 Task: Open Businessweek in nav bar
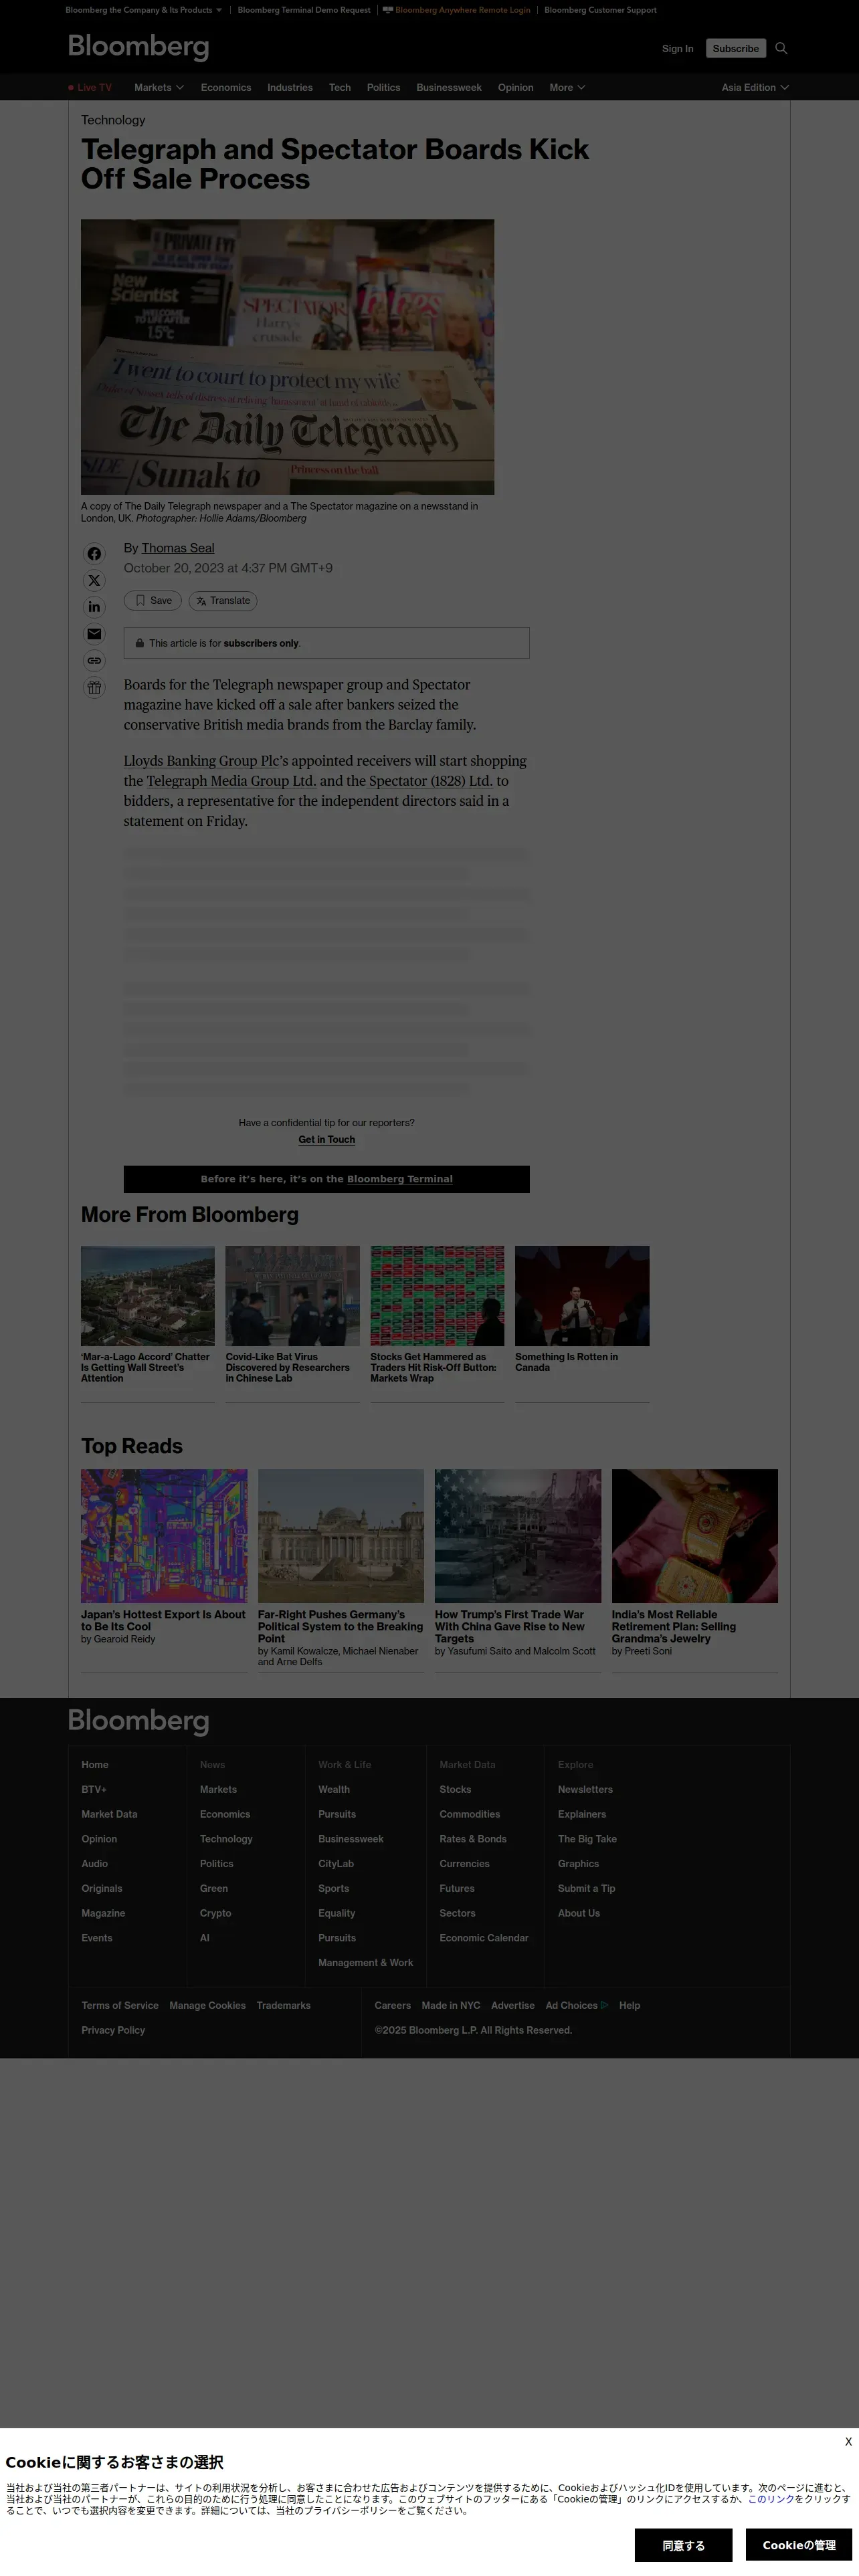(x=449, y=88)
